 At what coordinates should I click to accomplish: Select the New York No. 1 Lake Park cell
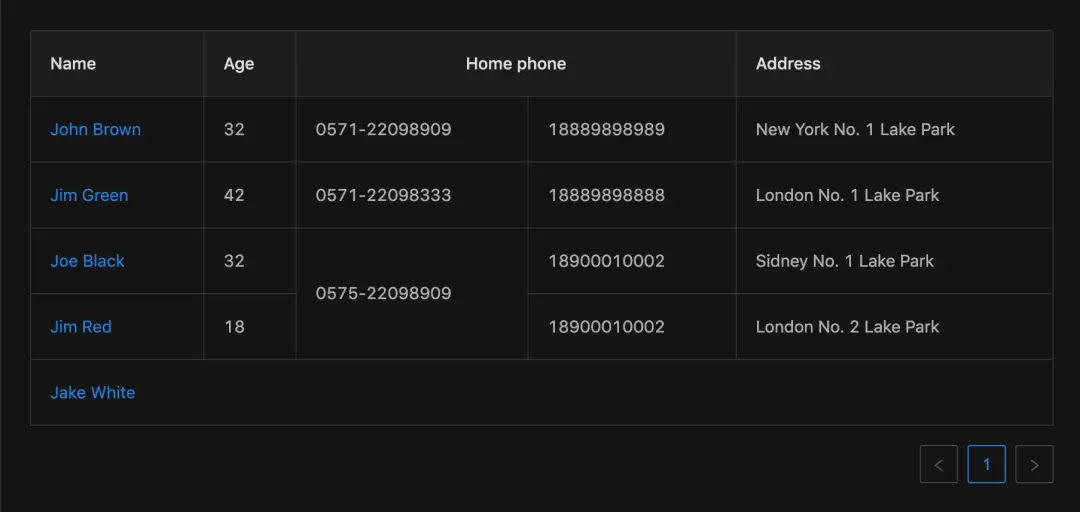tap(855, 129)
